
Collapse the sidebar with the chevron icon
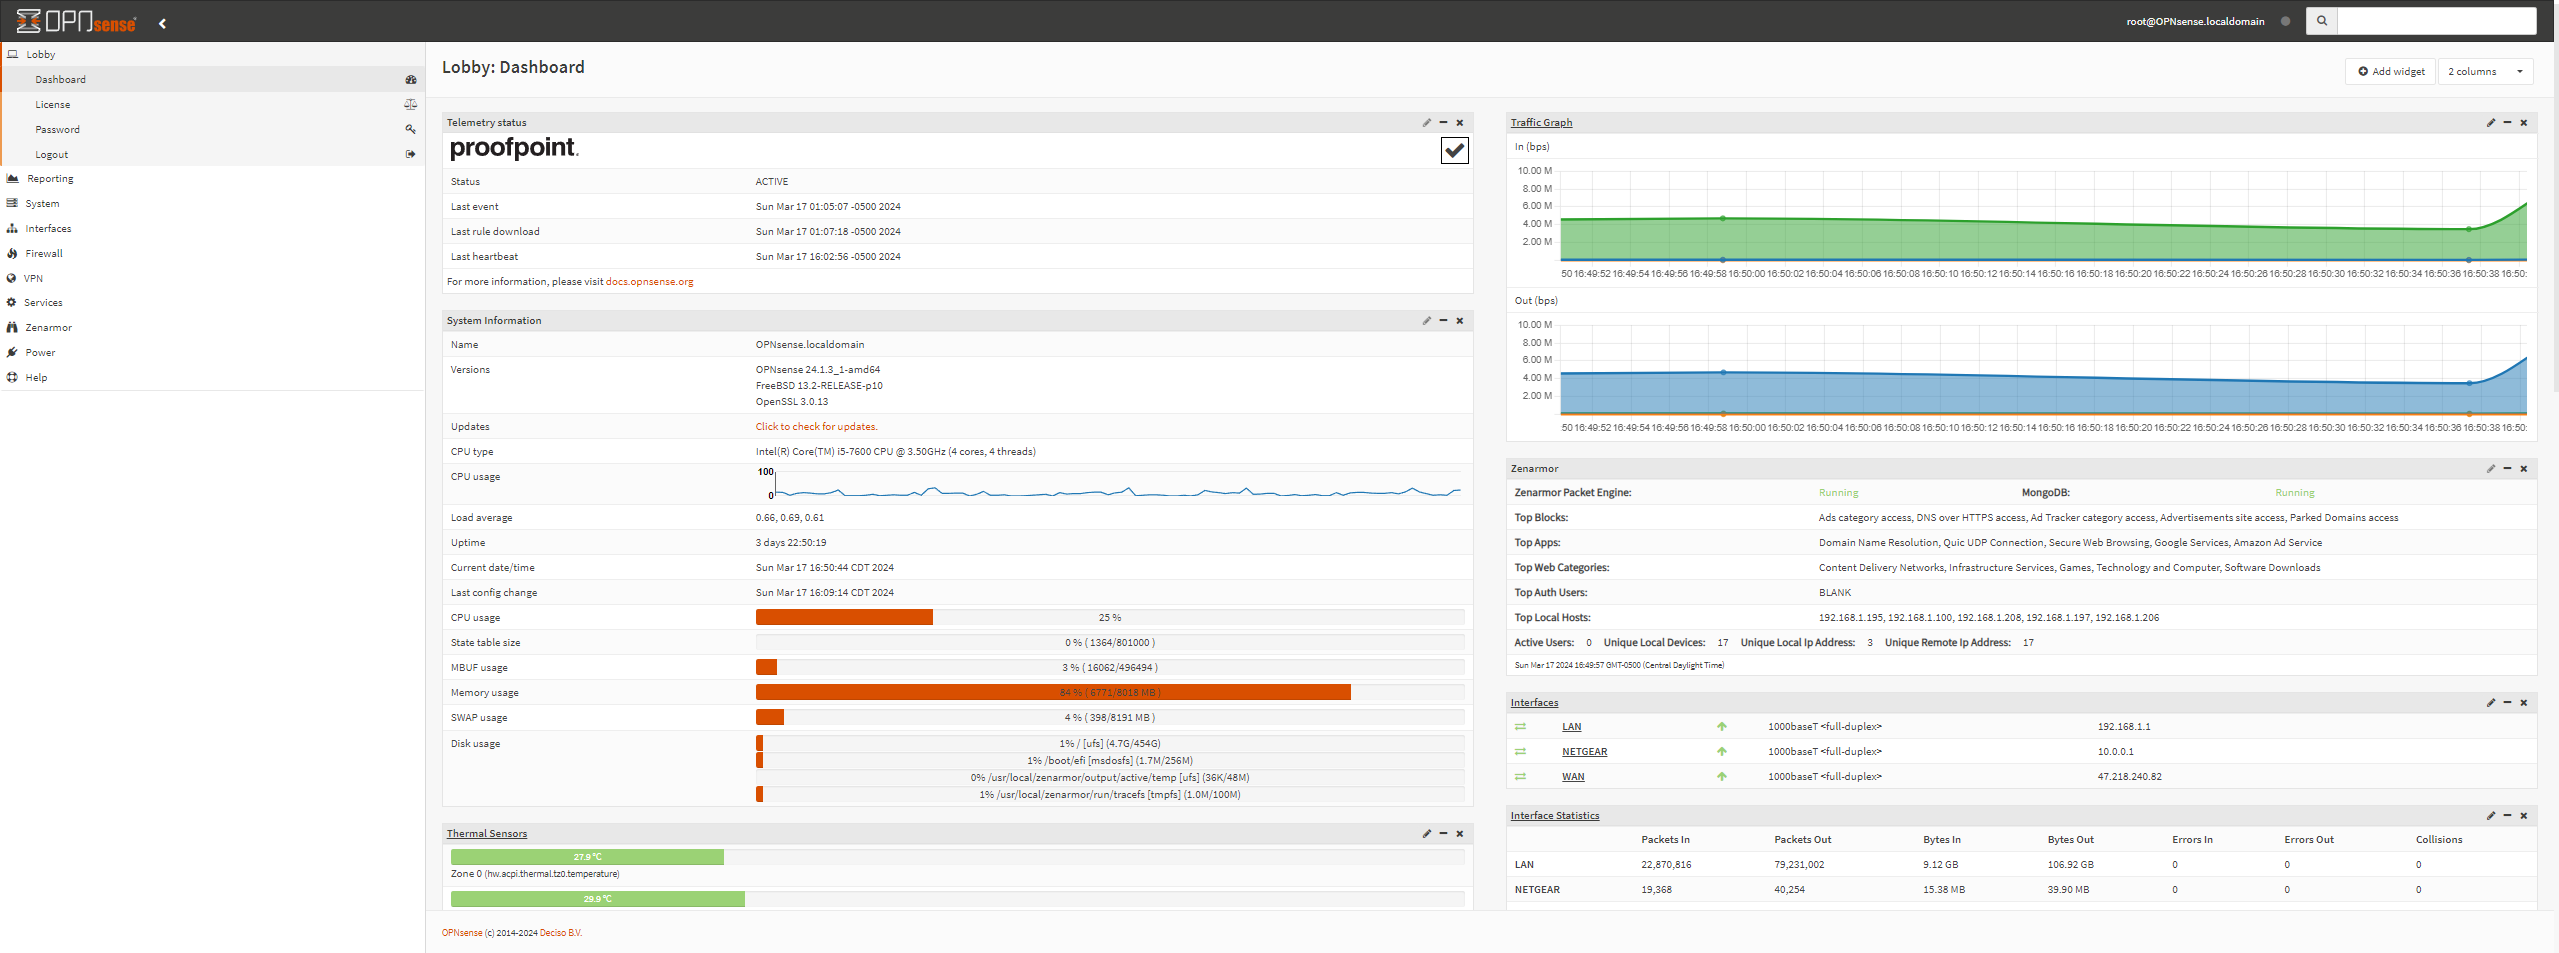(x=162, y=23)
